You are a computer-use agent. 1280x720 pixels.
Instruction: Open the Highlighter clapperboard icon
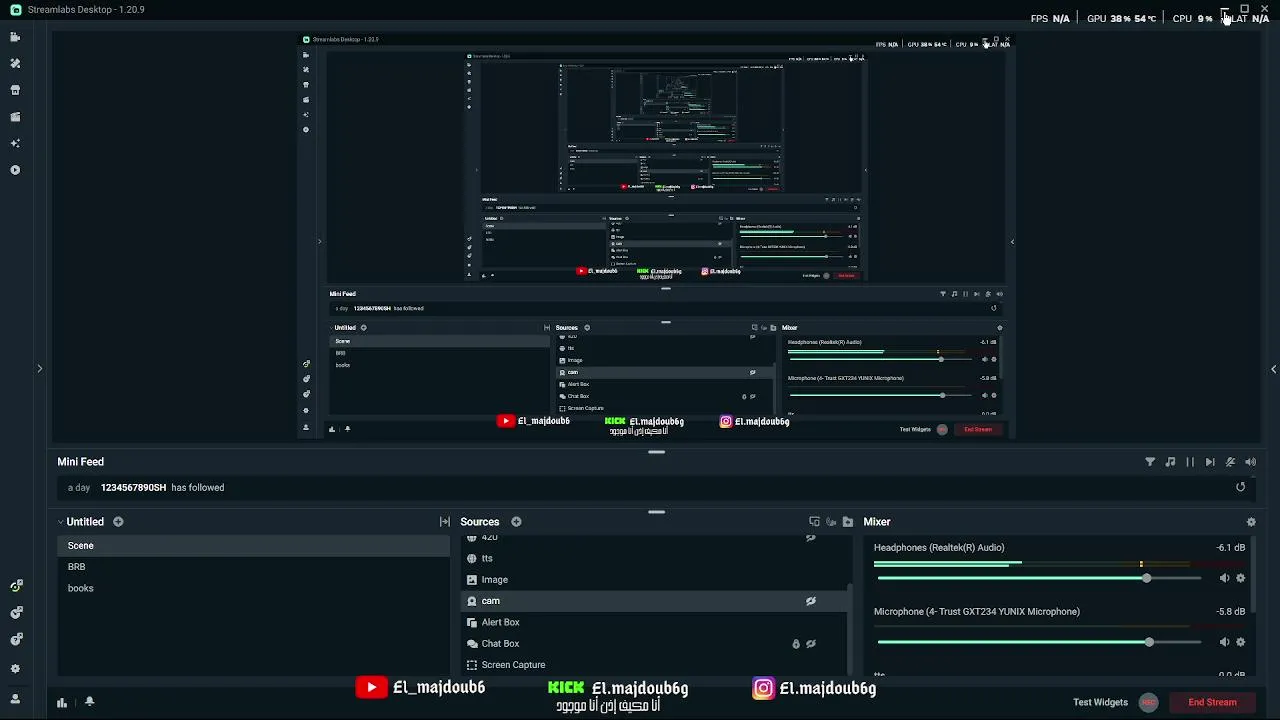point(15,117)
